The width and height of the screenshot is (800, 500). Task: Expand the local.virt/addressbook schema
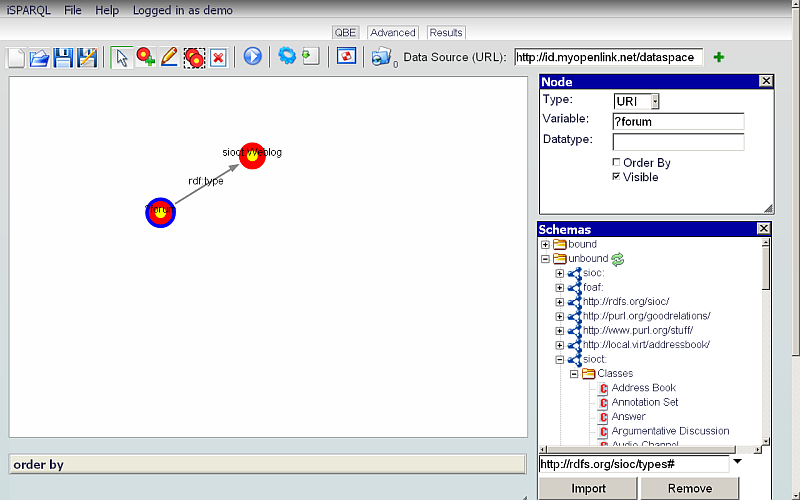point(560,345)
